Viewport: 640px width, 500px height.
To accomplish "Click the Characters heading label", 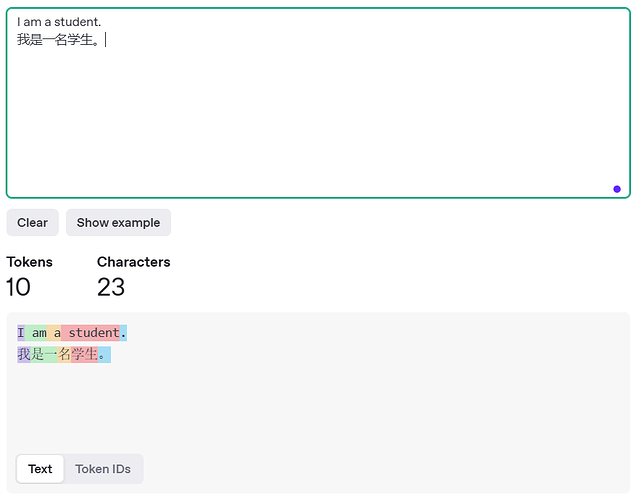I will click(x=133, y=262).
